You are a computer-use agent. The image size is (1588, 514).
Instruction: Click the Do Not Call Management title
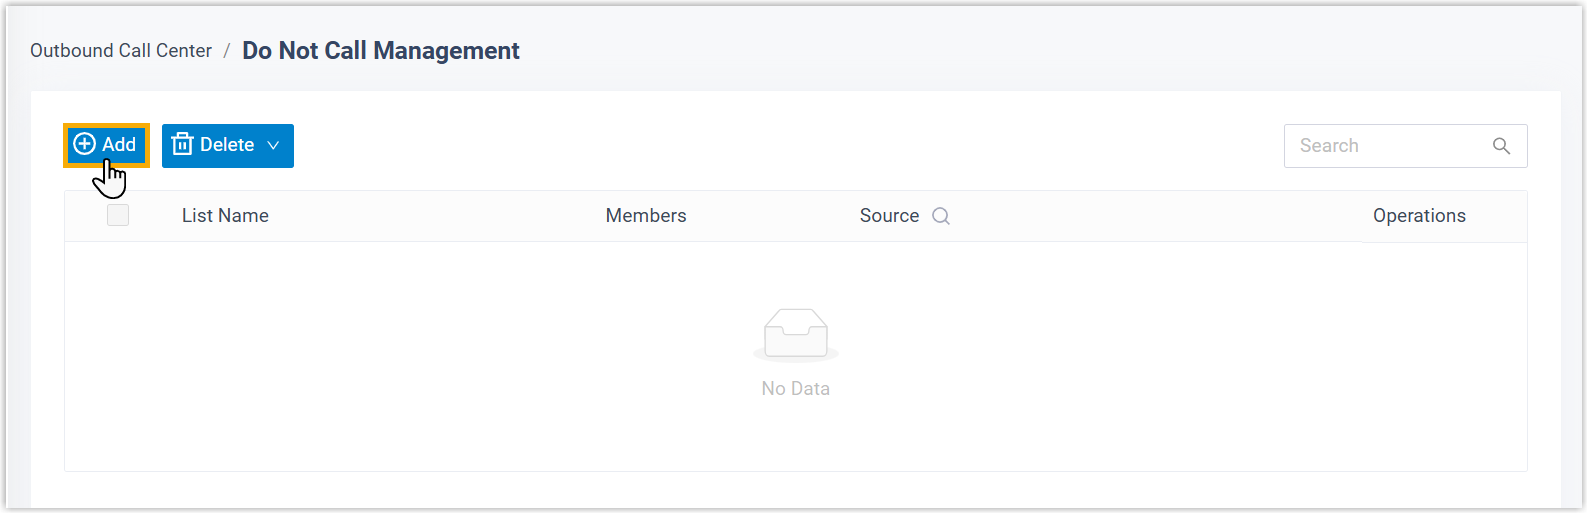pyautogui.click(x=381, y=51)
